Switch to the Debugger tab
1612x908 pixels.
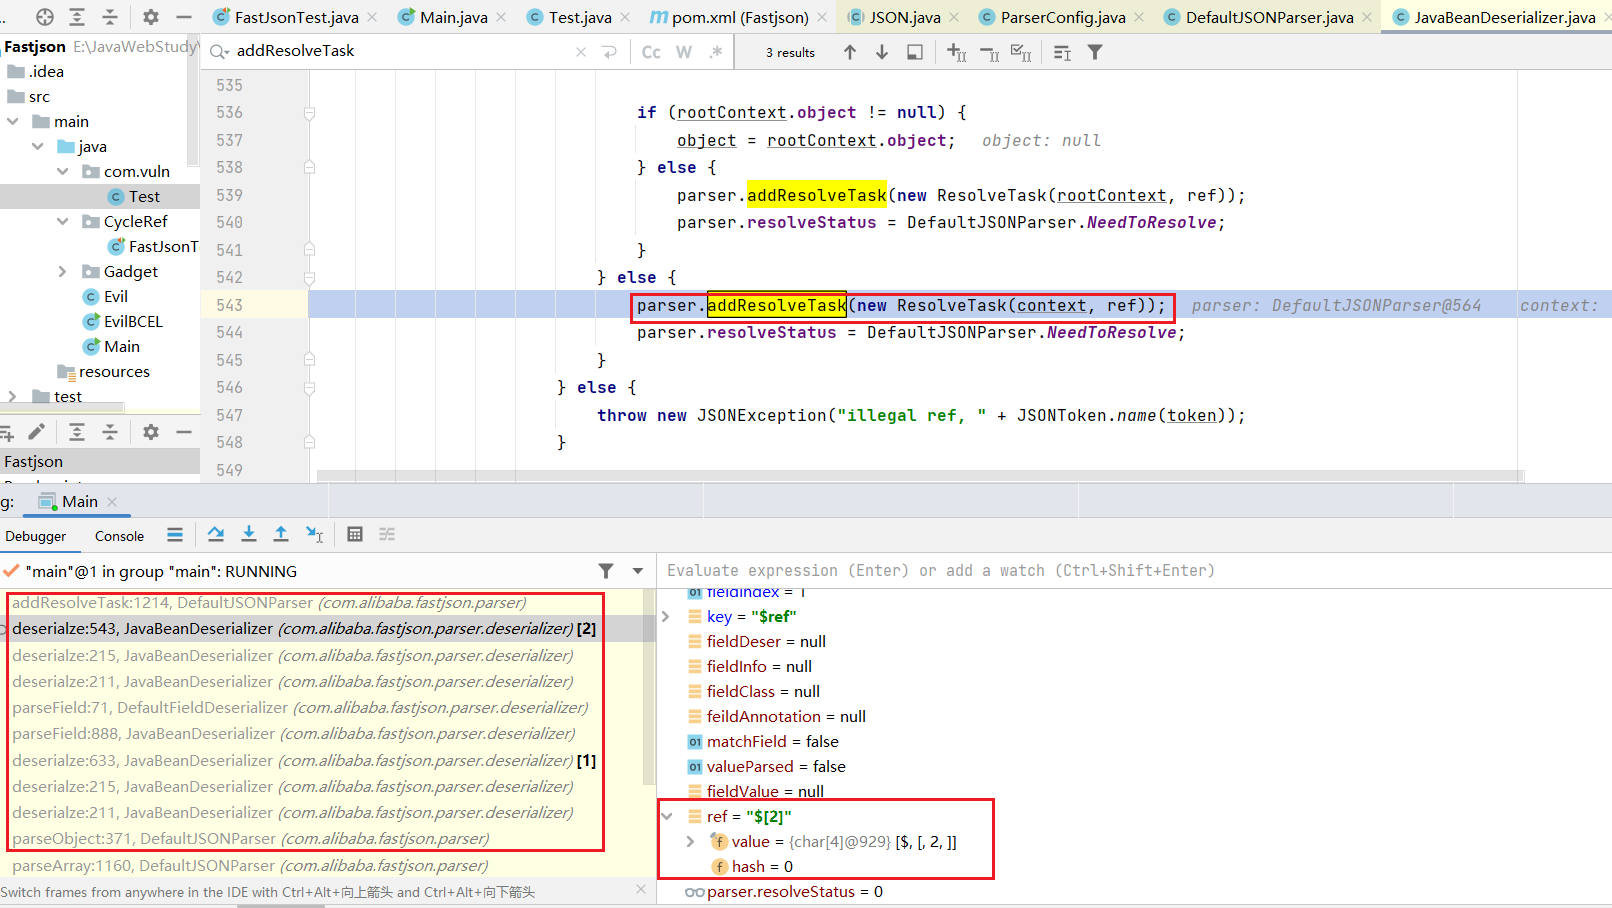pyautogui.click(x=36, y=536)
